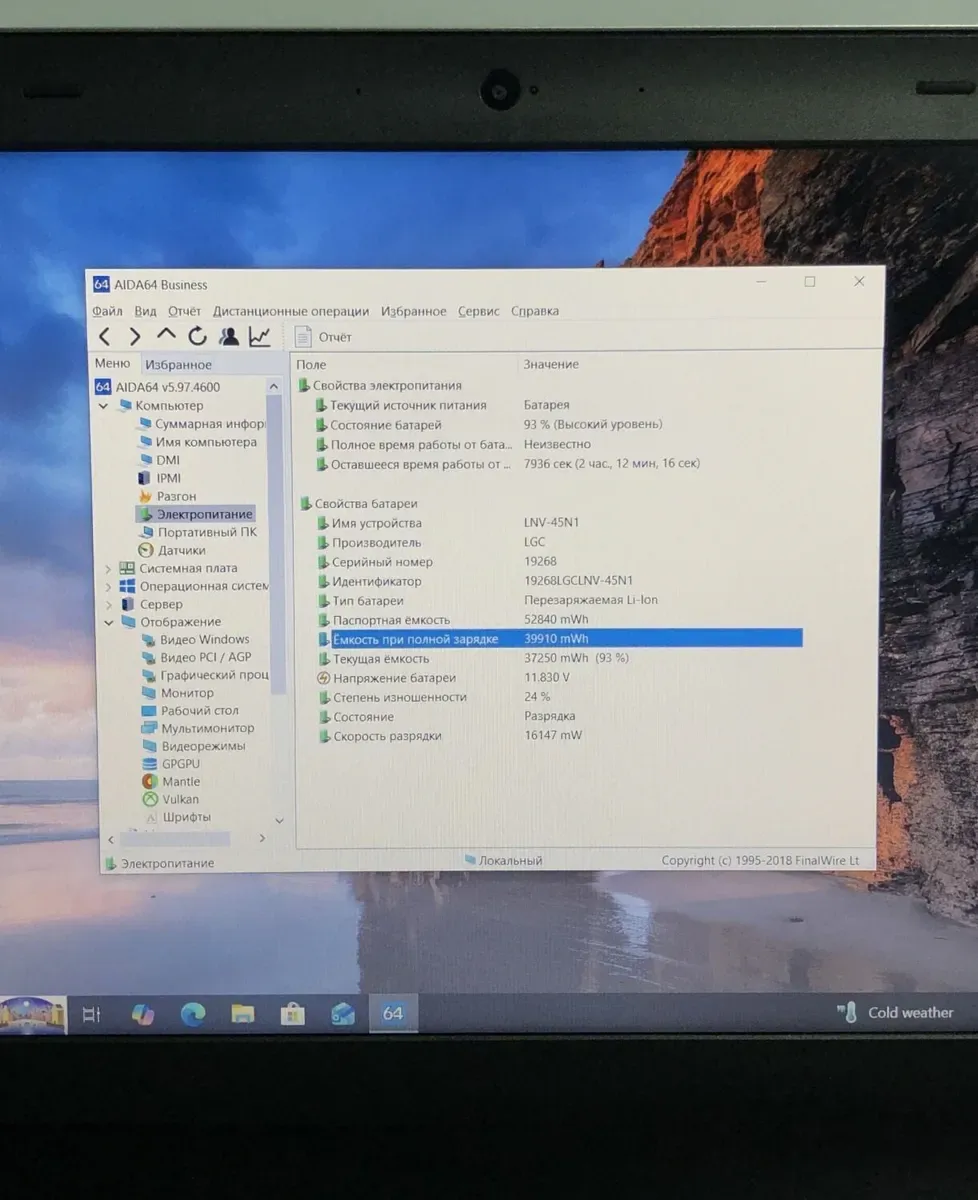
Task: Open user management icon in toolbar
Action: click(229, 337)
